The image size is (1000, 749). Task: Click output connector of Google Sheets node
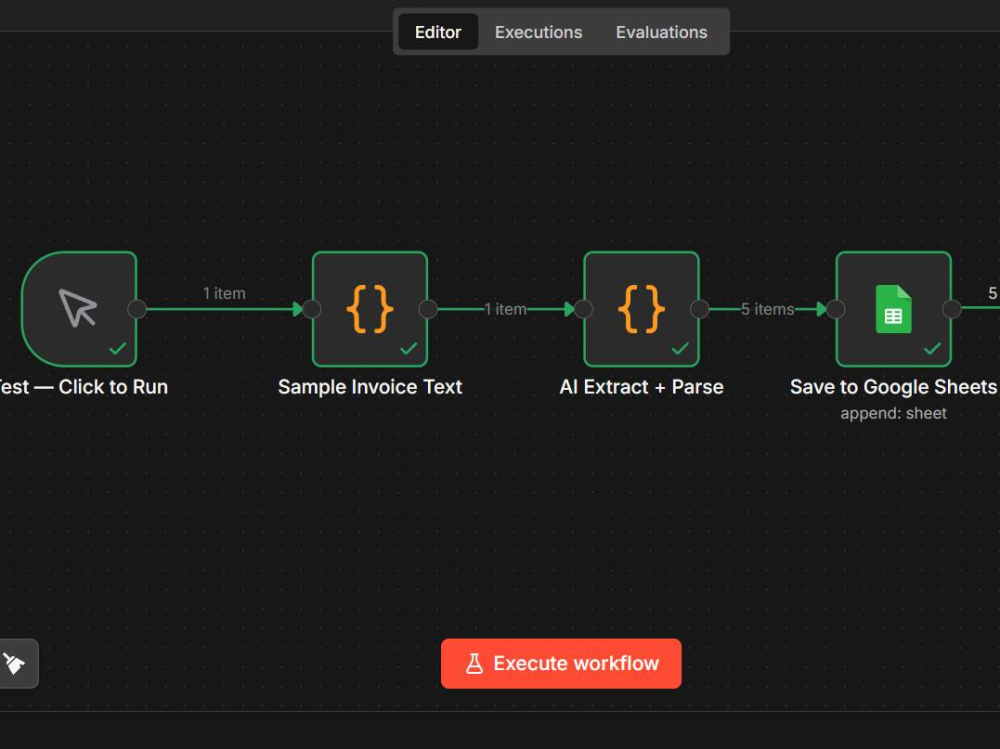coord(952,309)
